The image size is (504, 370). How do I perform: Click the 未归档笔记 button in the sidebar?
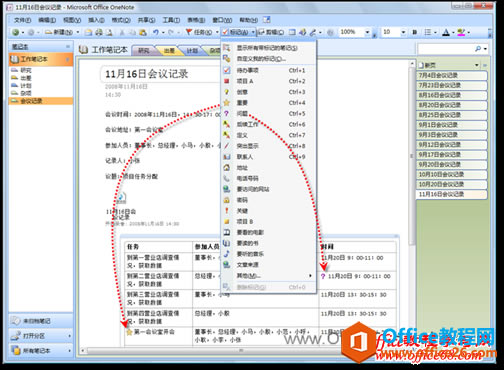pos(41,321)
